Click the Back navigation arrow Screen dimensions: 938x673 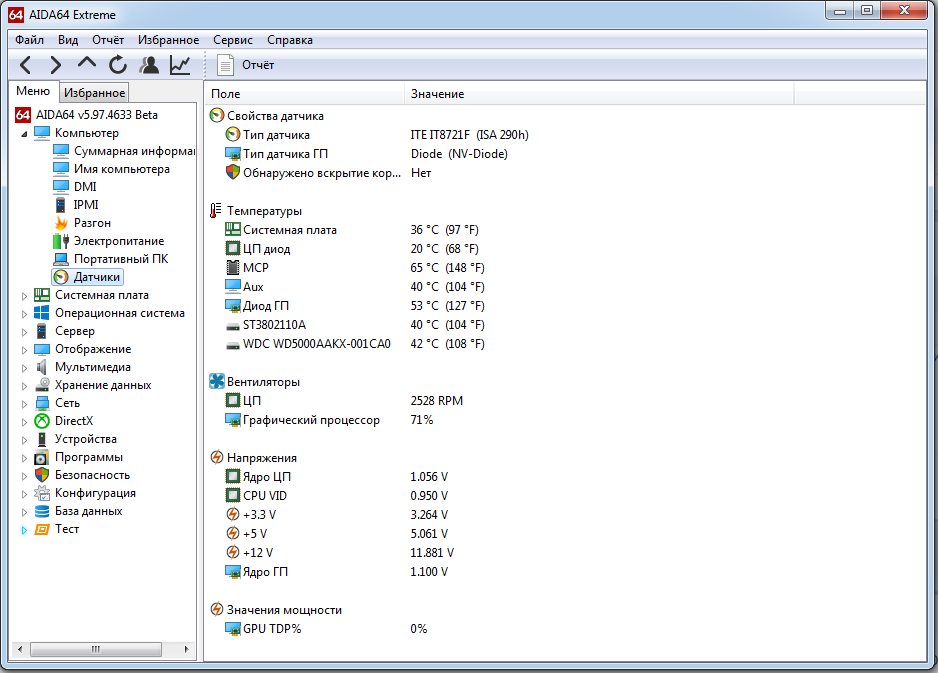click(x=26, y=65)
